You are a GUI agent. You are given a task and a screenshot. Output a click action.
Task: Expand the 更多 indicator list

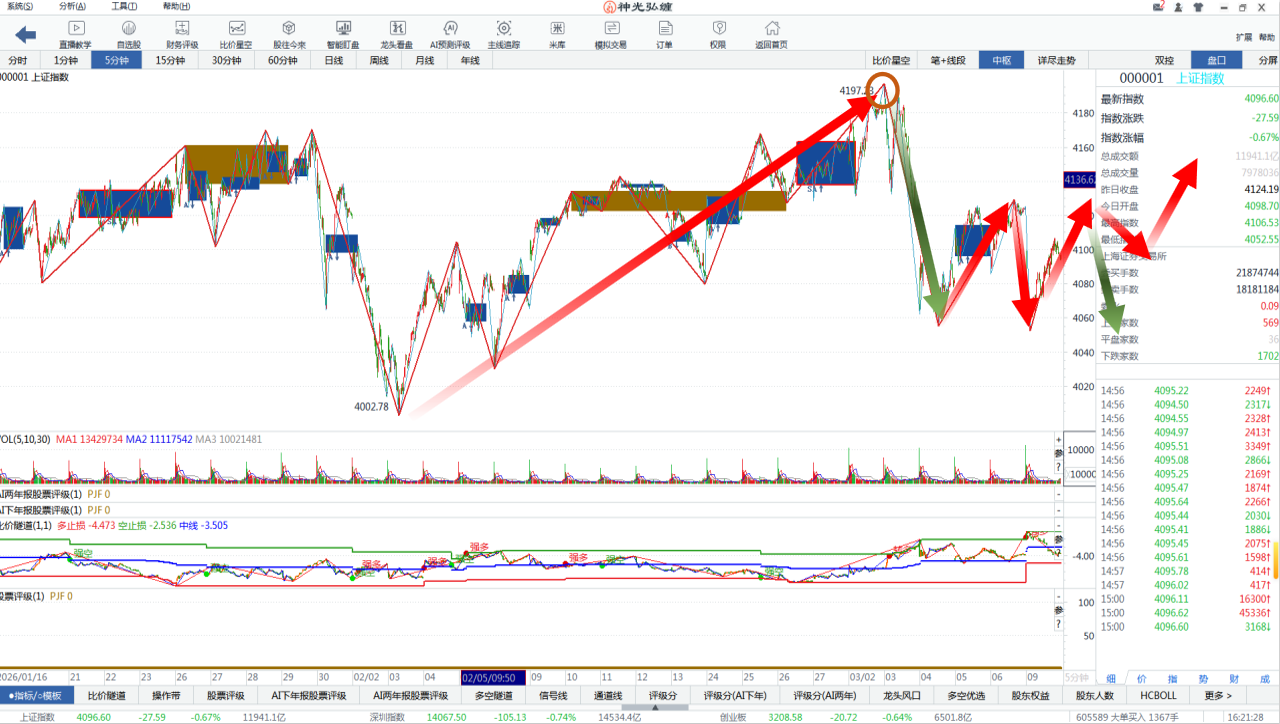coord(1218,695)
